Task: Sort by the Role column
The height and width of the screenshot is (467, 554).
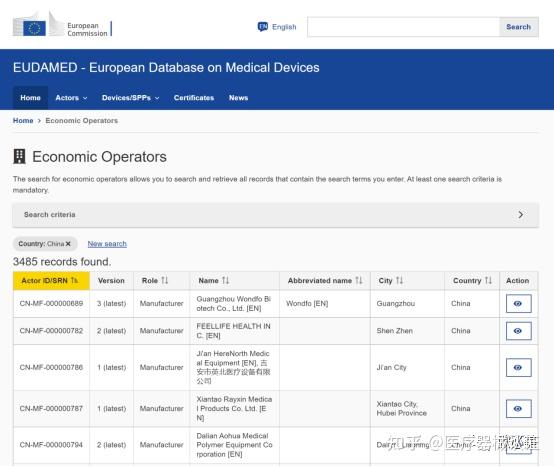Action: click(x=155, y=280)
